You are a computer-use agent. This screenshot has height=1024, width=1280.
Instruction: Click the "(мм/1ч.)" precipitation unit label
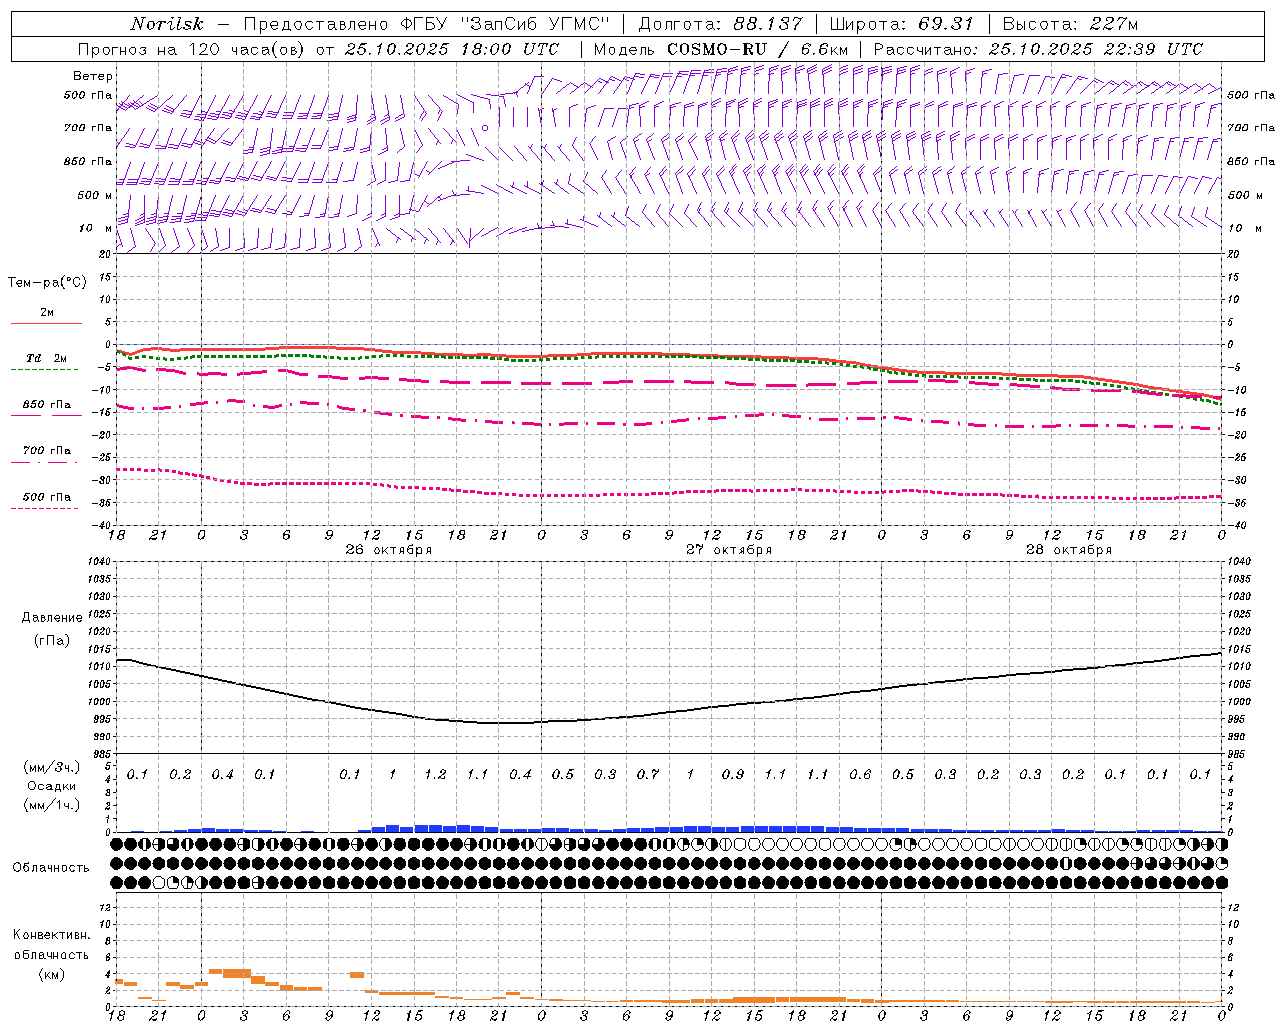(x=53, y=804)
